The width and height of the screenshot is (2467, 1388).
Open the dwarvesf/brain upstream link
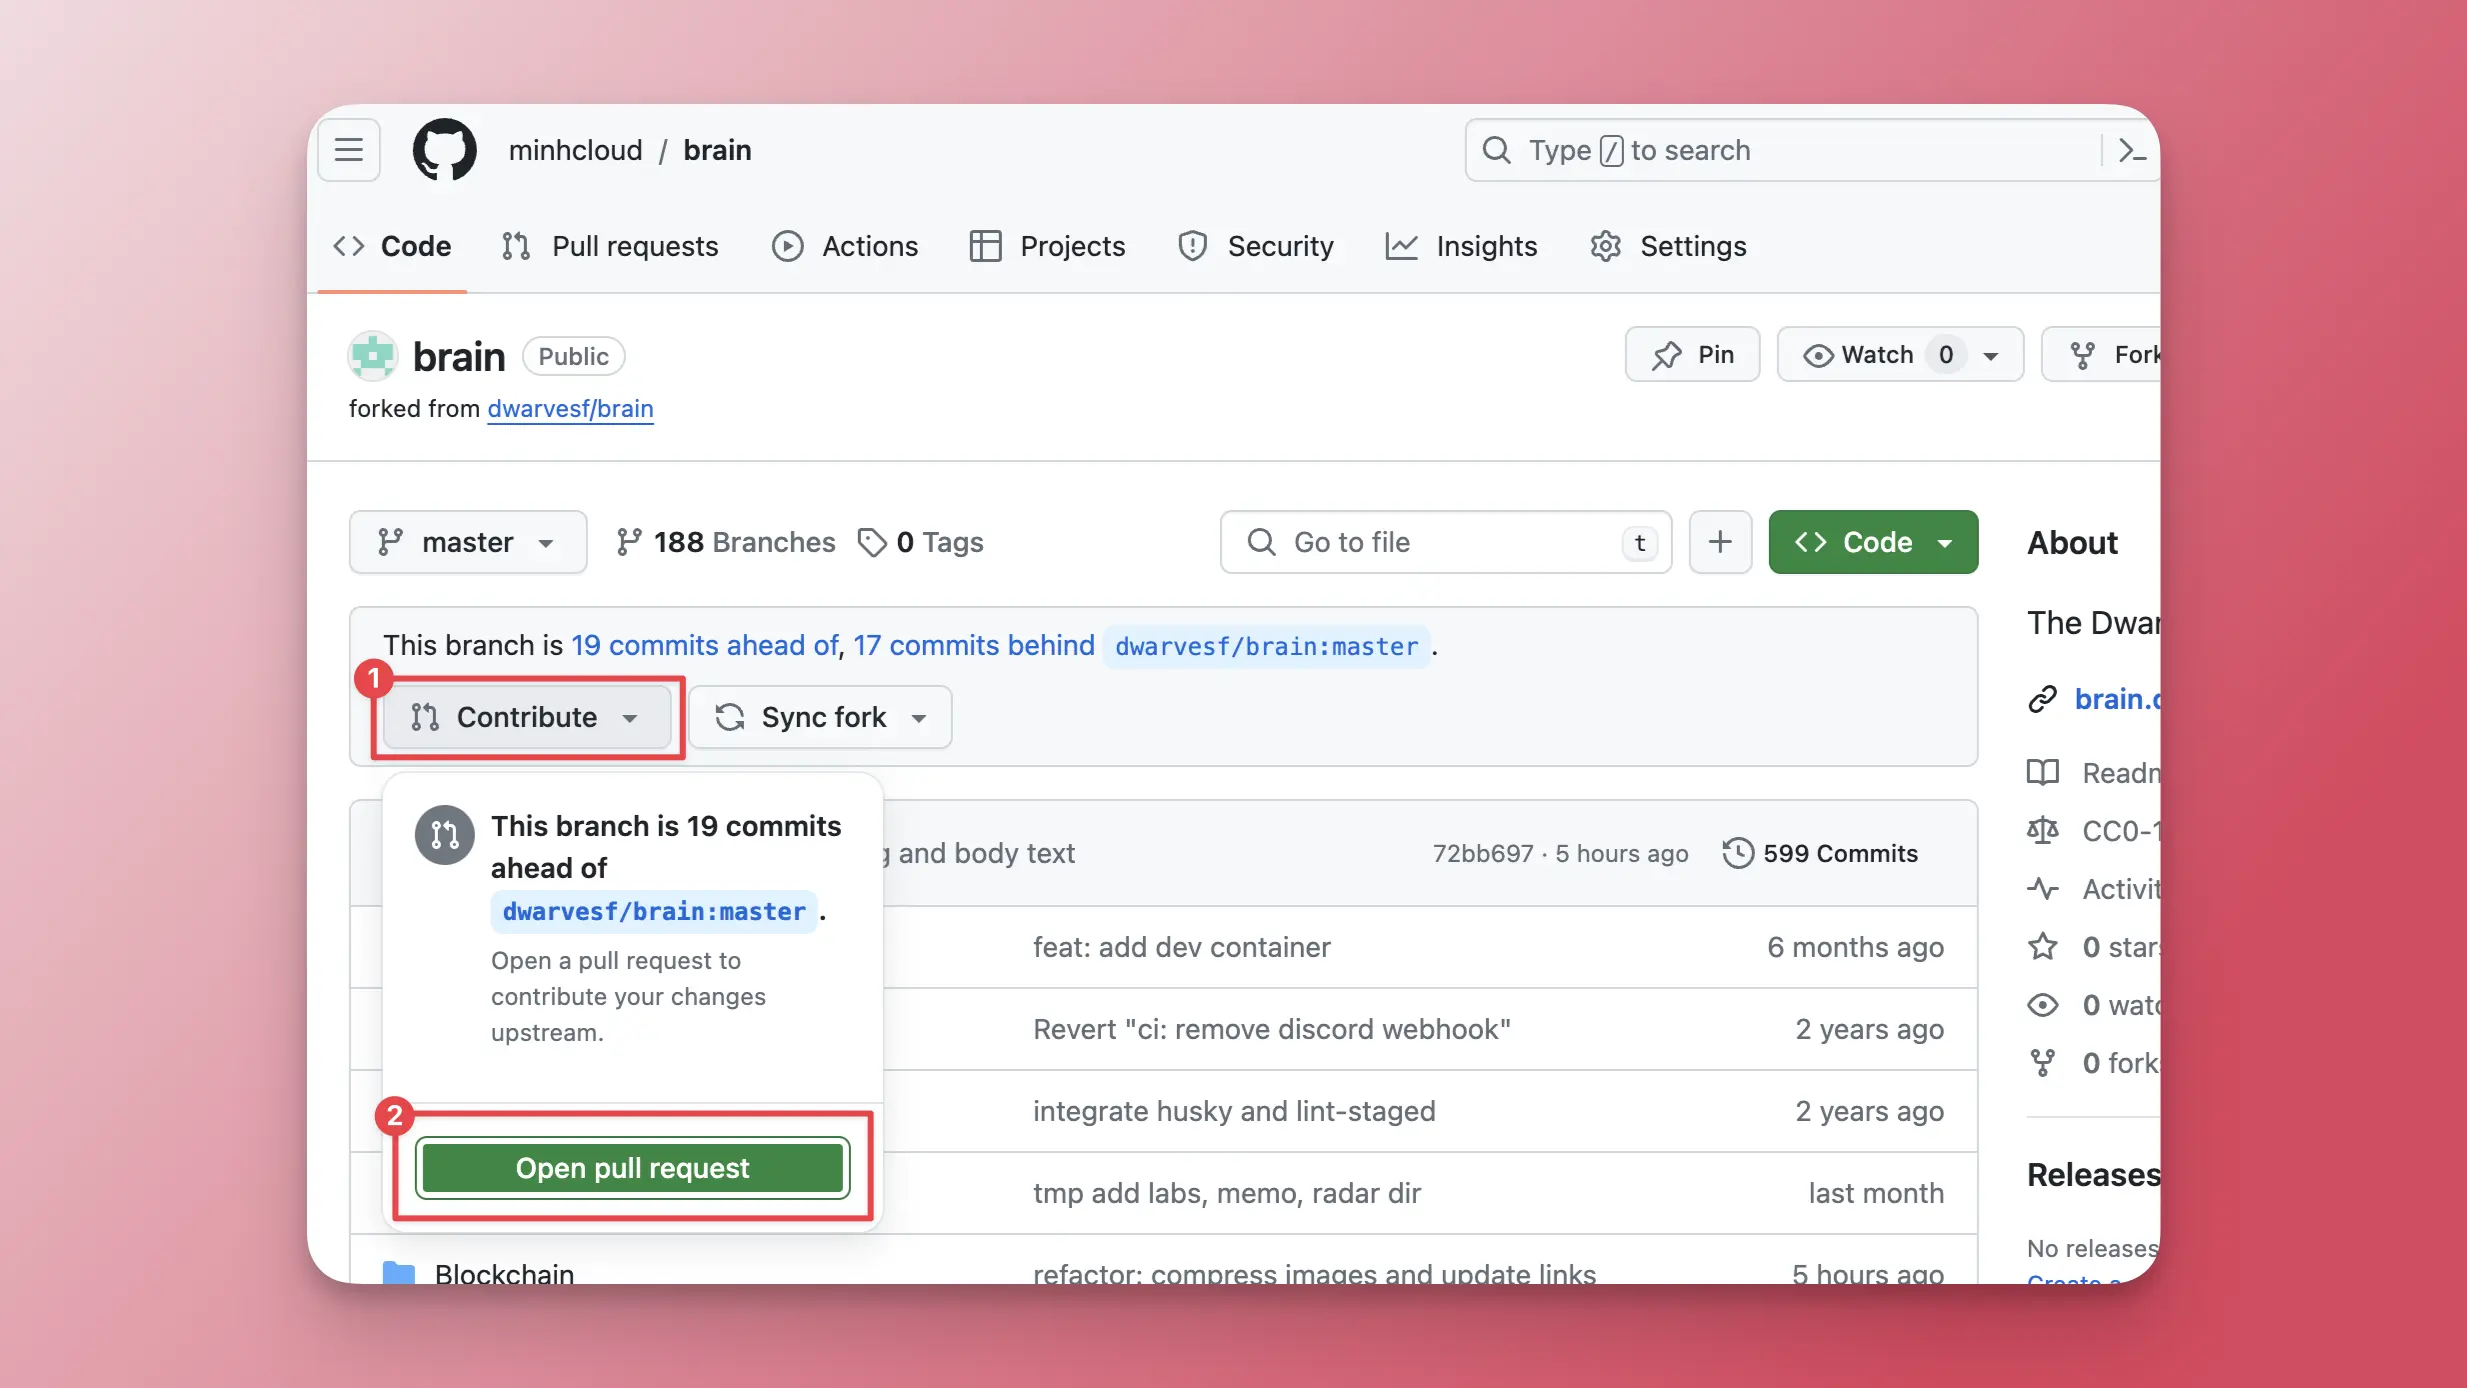point(570,409)
